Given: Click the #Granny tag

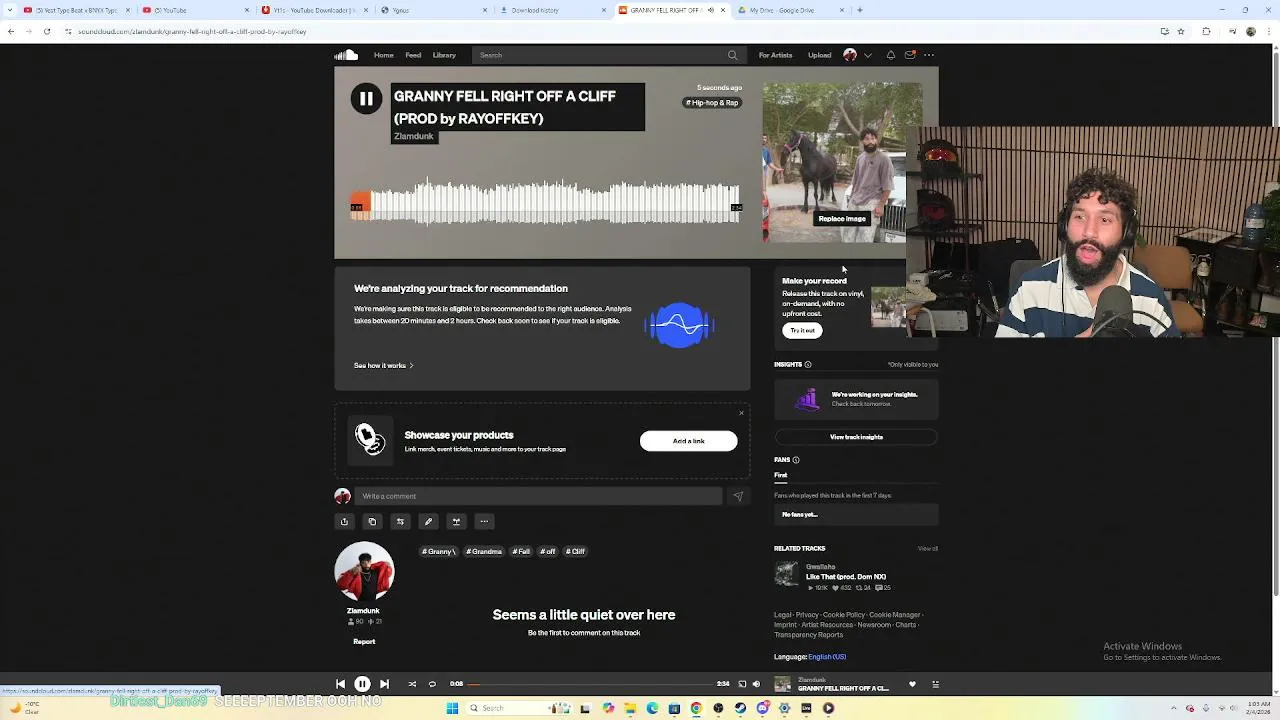Looking at the screenshot, I should coord(439,551).
